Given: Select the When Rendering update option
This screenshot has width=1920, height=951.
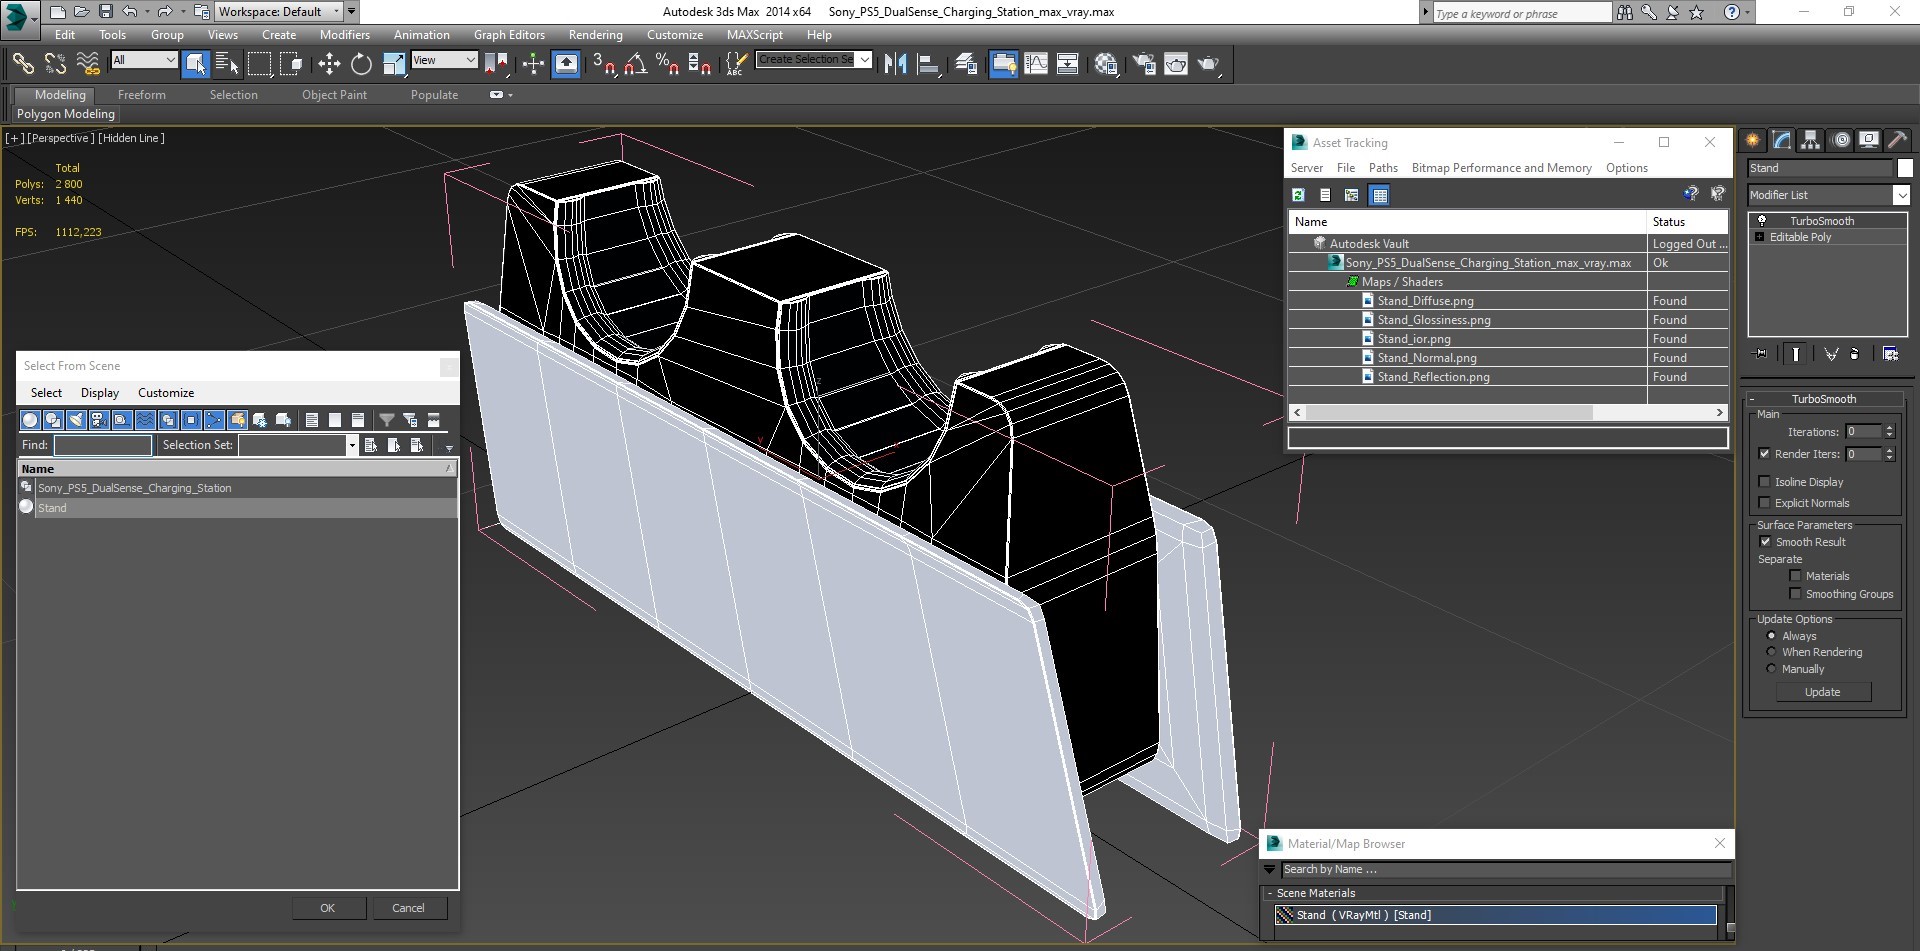Looking at the screenshot, I should 1771,652.
